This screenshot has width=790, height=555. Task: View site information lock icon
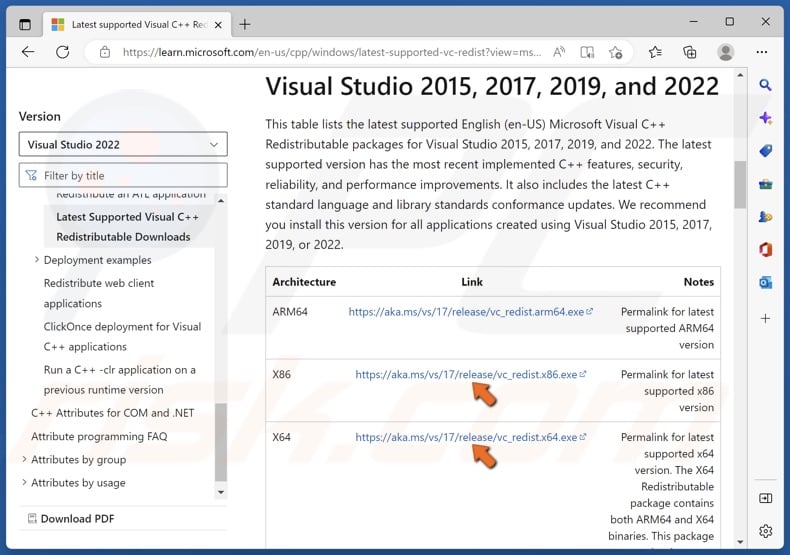(x=105, y=52)
